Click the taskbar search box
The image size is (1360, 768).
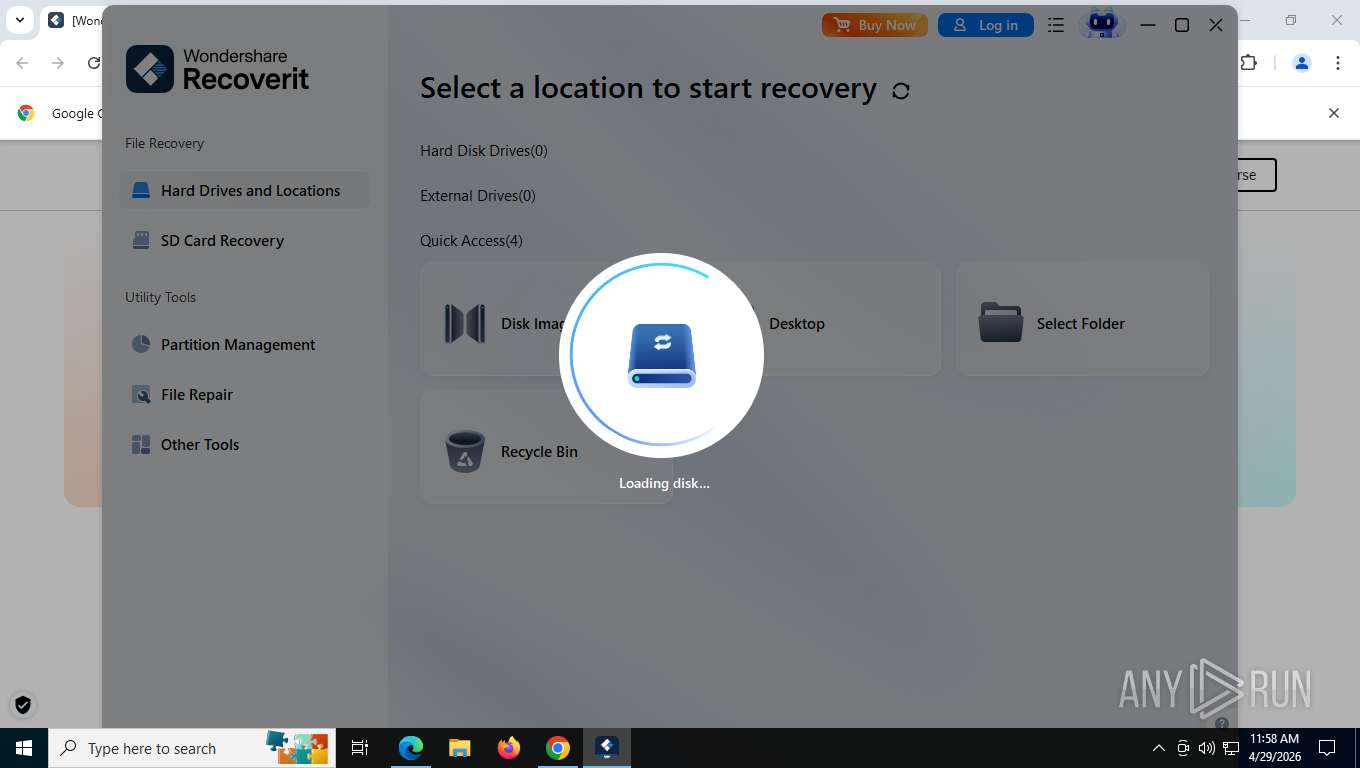pyautogui.click(x=190, y=748)
